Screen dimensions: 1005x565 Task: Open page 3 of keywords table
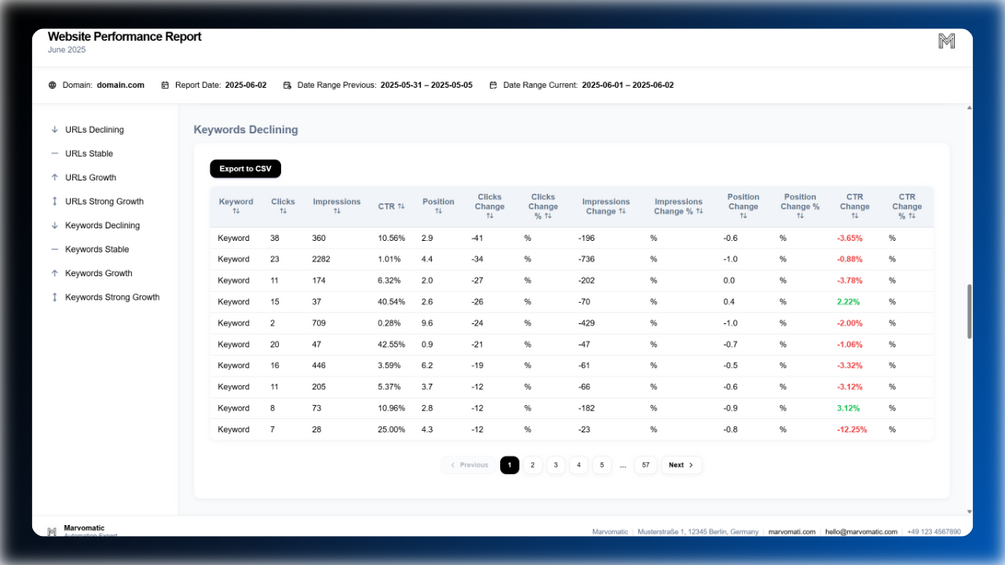point(556,465)
